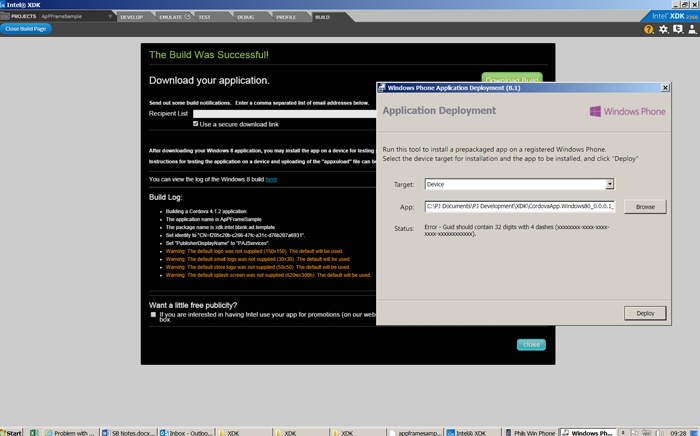The image size is (700, 436).
Task: Open SB Notes document in taskbar
Action: pyautogui.click(x=129, y=432)
